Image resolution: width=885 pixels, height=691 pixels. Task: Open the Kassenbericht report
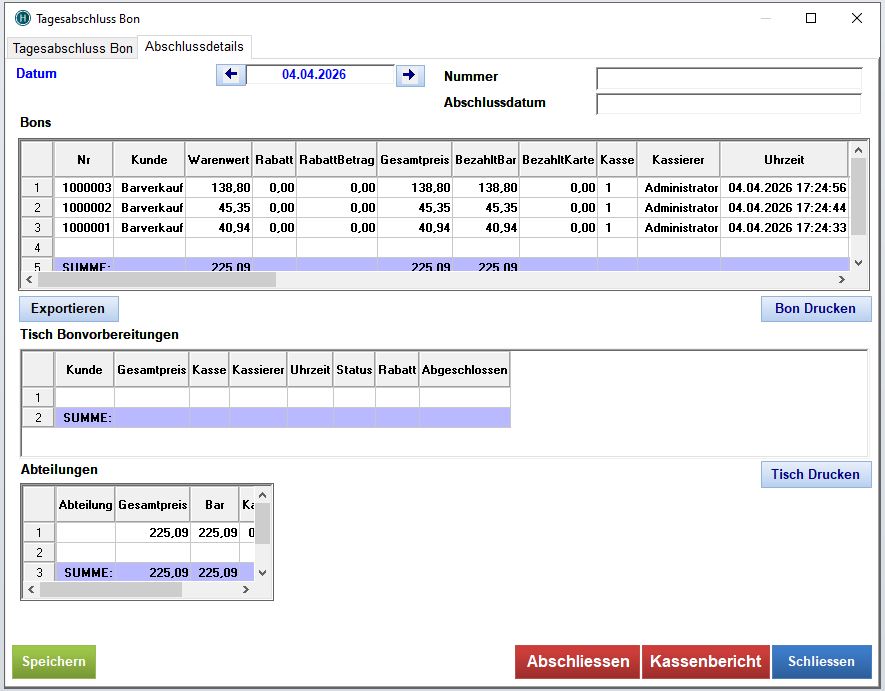point(705,661)
